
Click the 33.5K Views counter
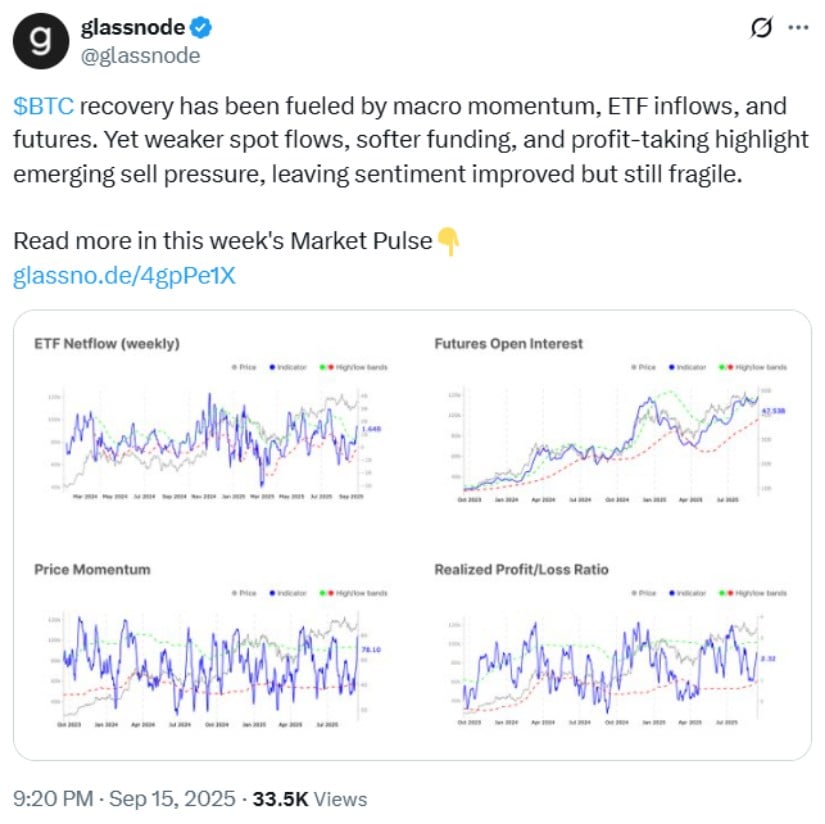(x=310, y=799)
